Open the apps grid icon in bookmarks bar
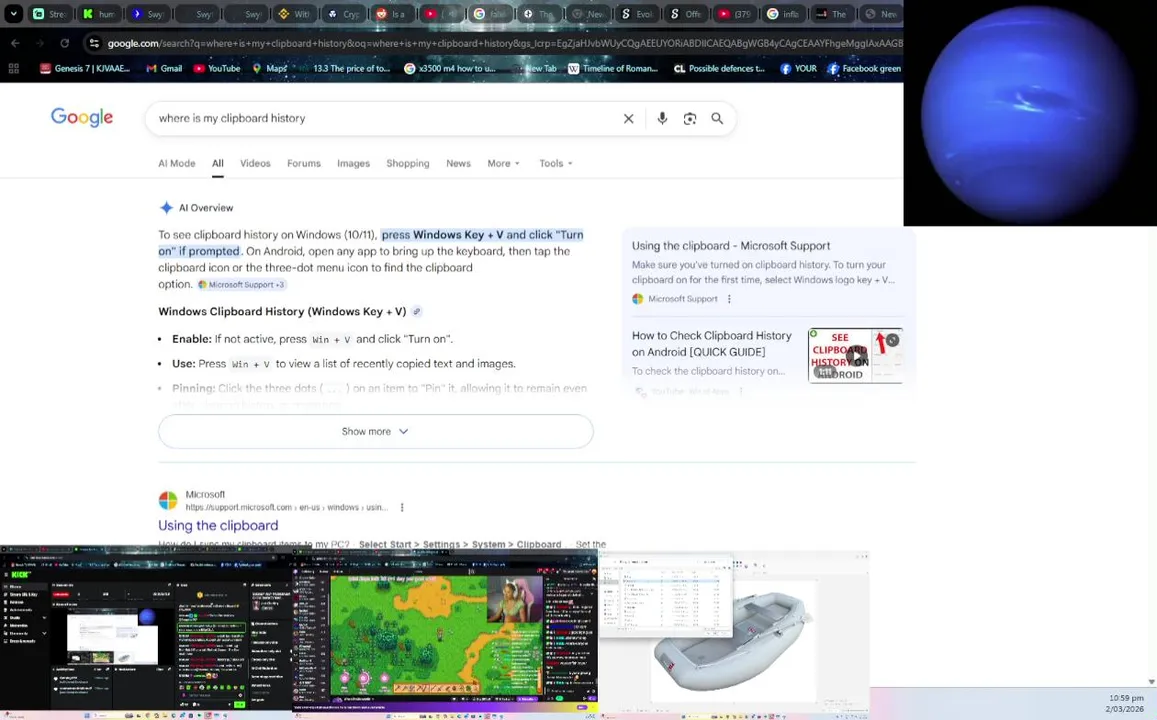 pos(13,69)
